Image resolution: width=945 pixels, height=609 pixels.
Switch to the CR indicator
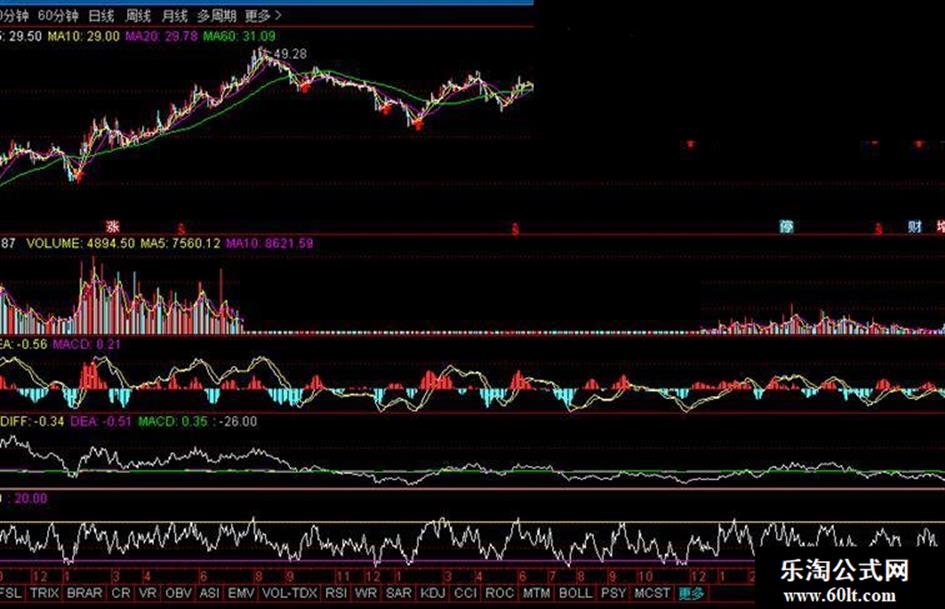[121, 593]
